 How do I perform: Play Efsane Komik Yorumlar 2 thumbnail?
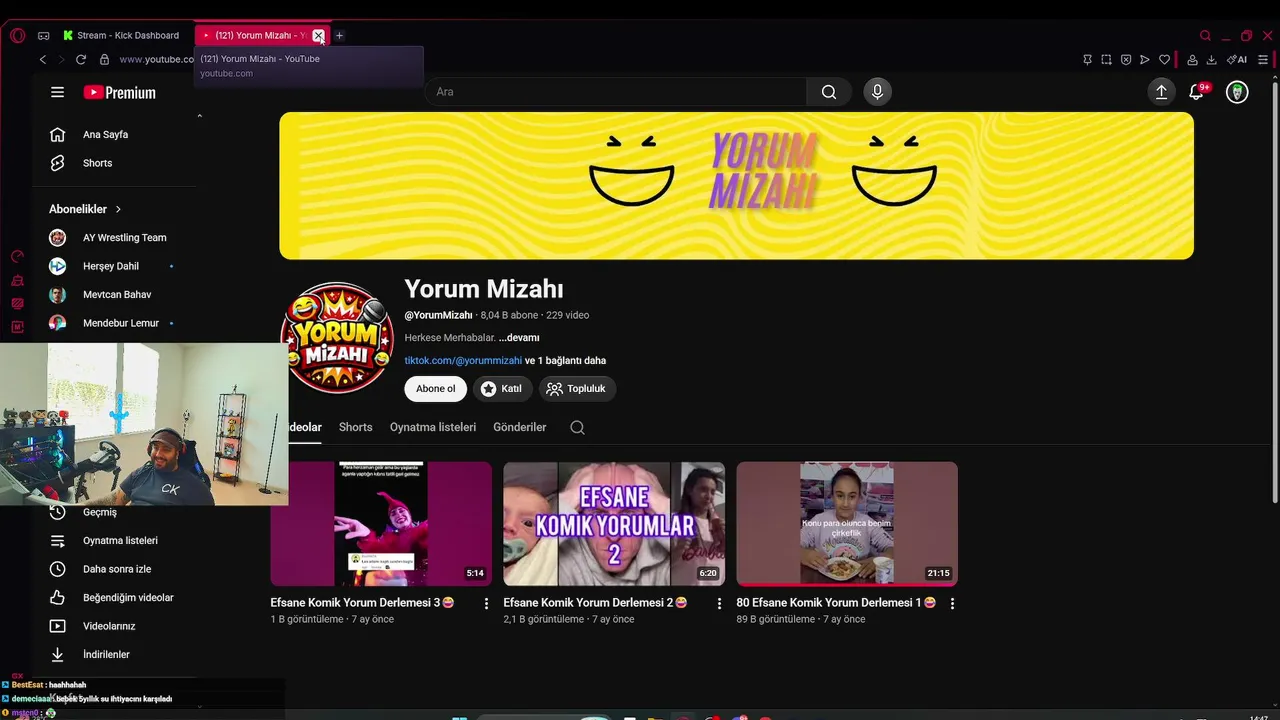pyautogui.click(x=614, y=524)
